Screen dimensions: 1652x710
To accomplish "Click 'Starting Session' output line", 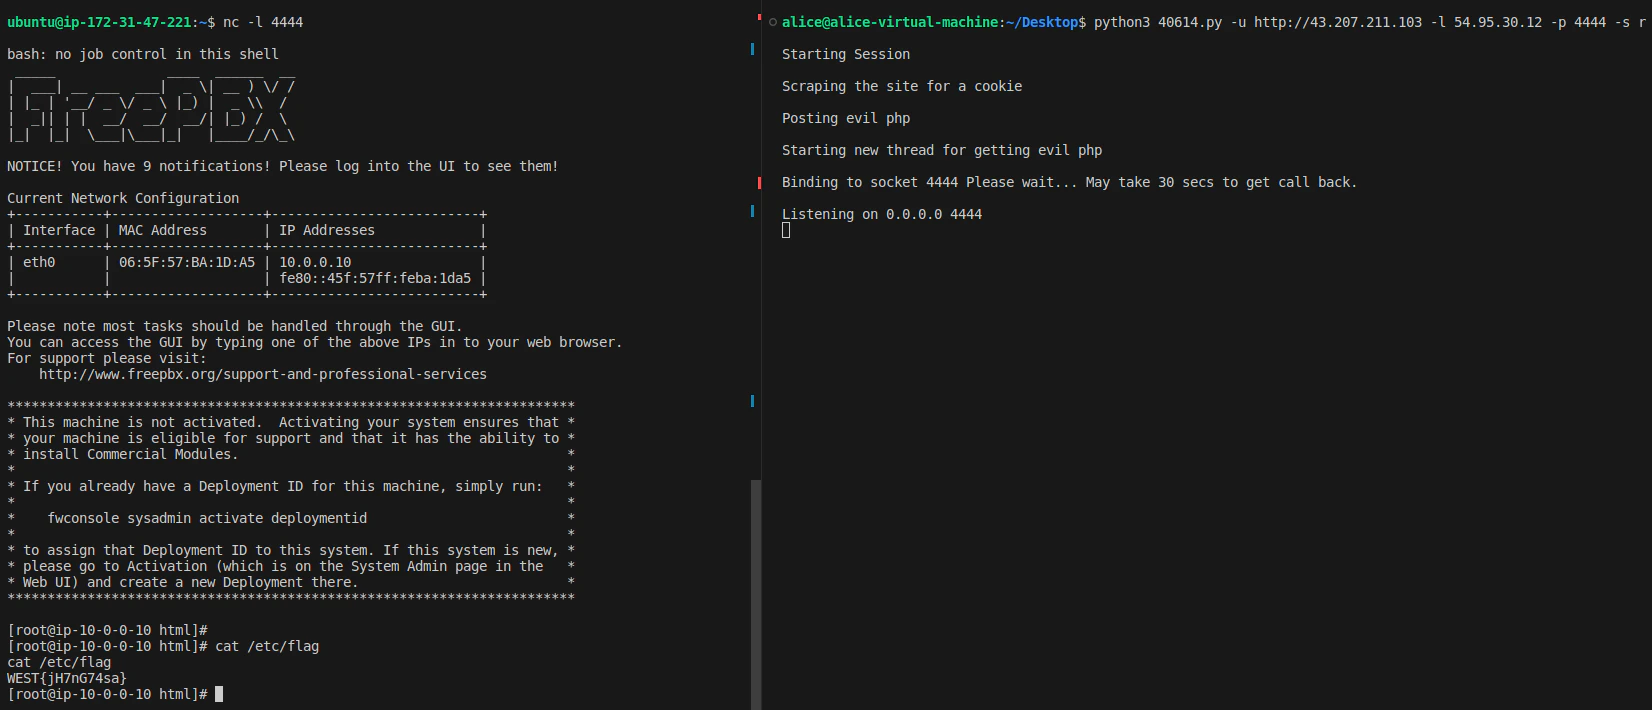I will (846, 54).
